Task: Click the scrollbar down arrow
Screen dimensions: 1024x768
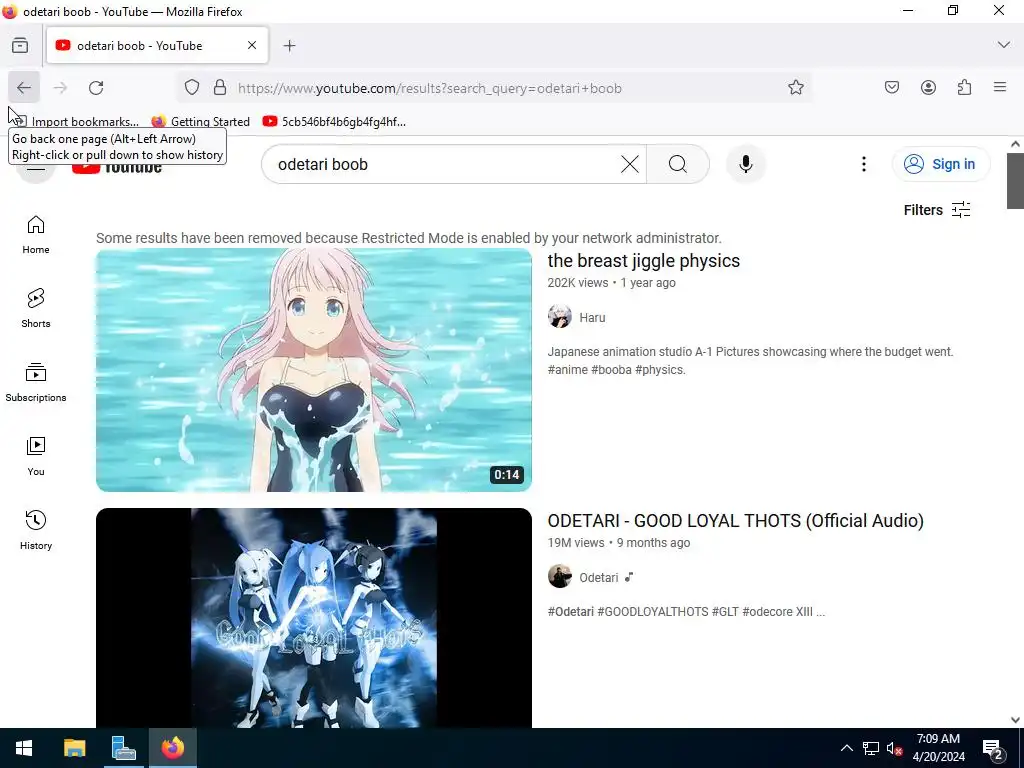Action: (x=1015, y=720)
